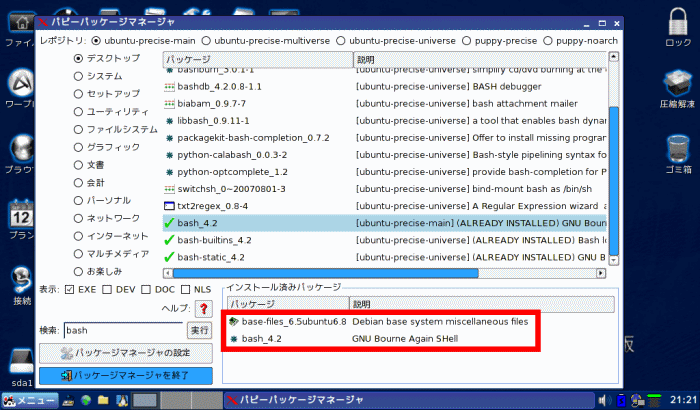Click the red question mark help icon
700x410 pixels.
tap(204, 308)
